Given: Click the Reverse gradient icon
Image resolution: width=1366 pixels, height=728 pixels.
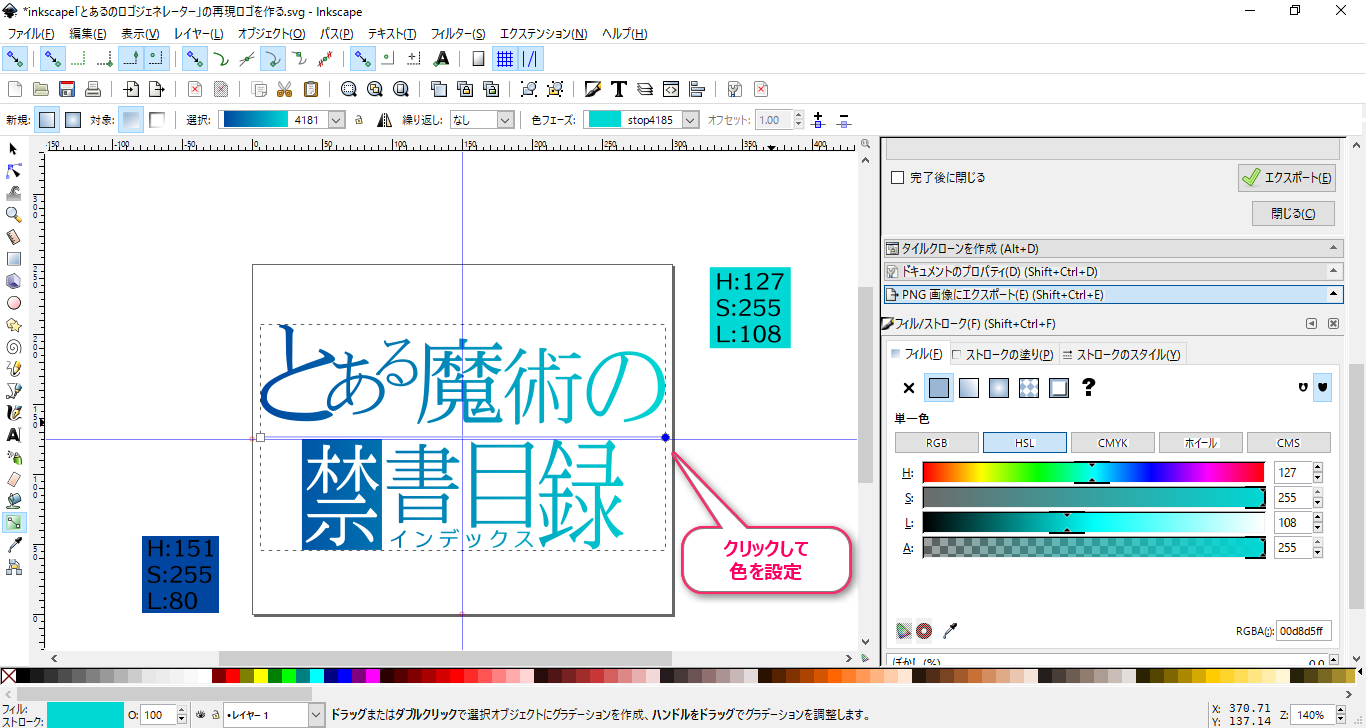Looking at the screenshot, I should click(x=384, y=120).
